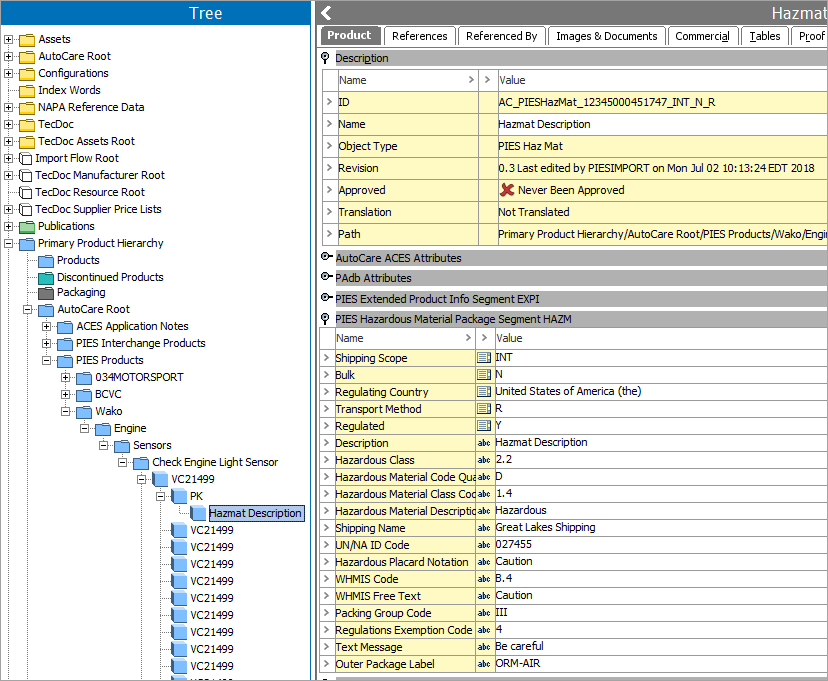828x681 pixels.
Task: Select the 034MOTORSPORT tree item
Action: point(139,377)
